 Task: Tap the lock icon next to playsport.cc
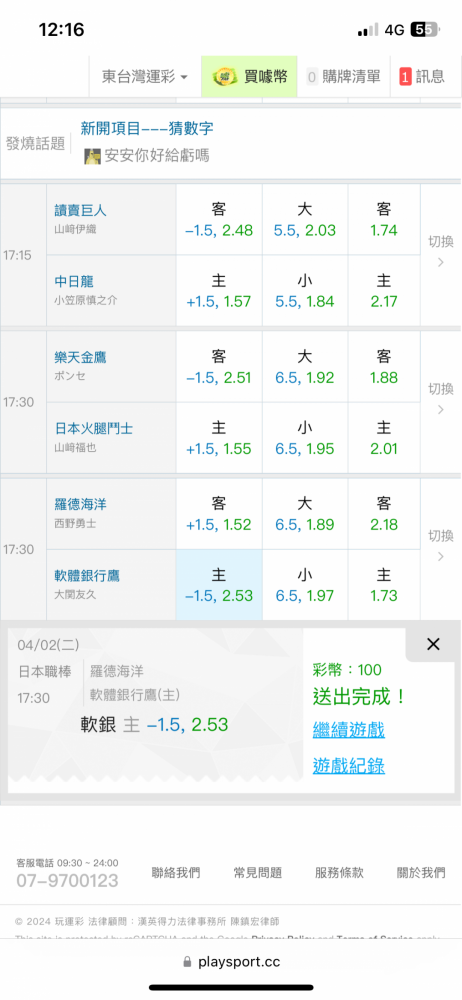point(187,962)
